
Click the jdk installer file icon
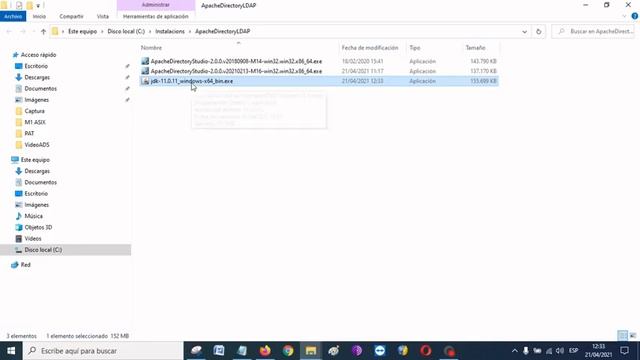[x=145, y=81]
